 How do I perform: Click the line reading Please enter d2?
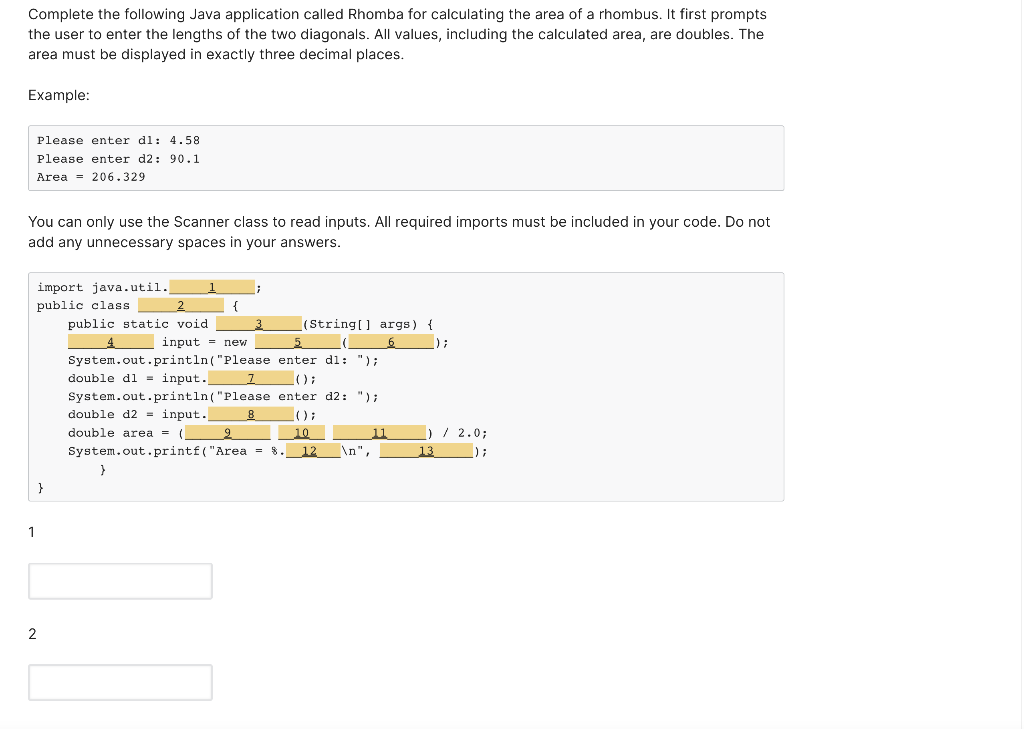118,158
